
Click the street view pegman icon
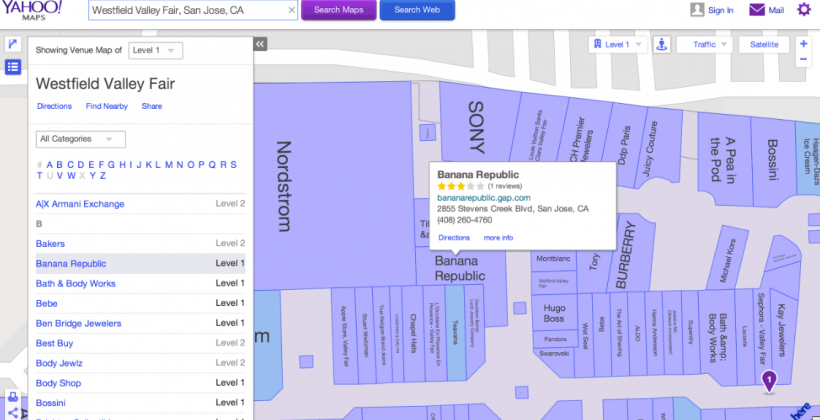point(662,44)
